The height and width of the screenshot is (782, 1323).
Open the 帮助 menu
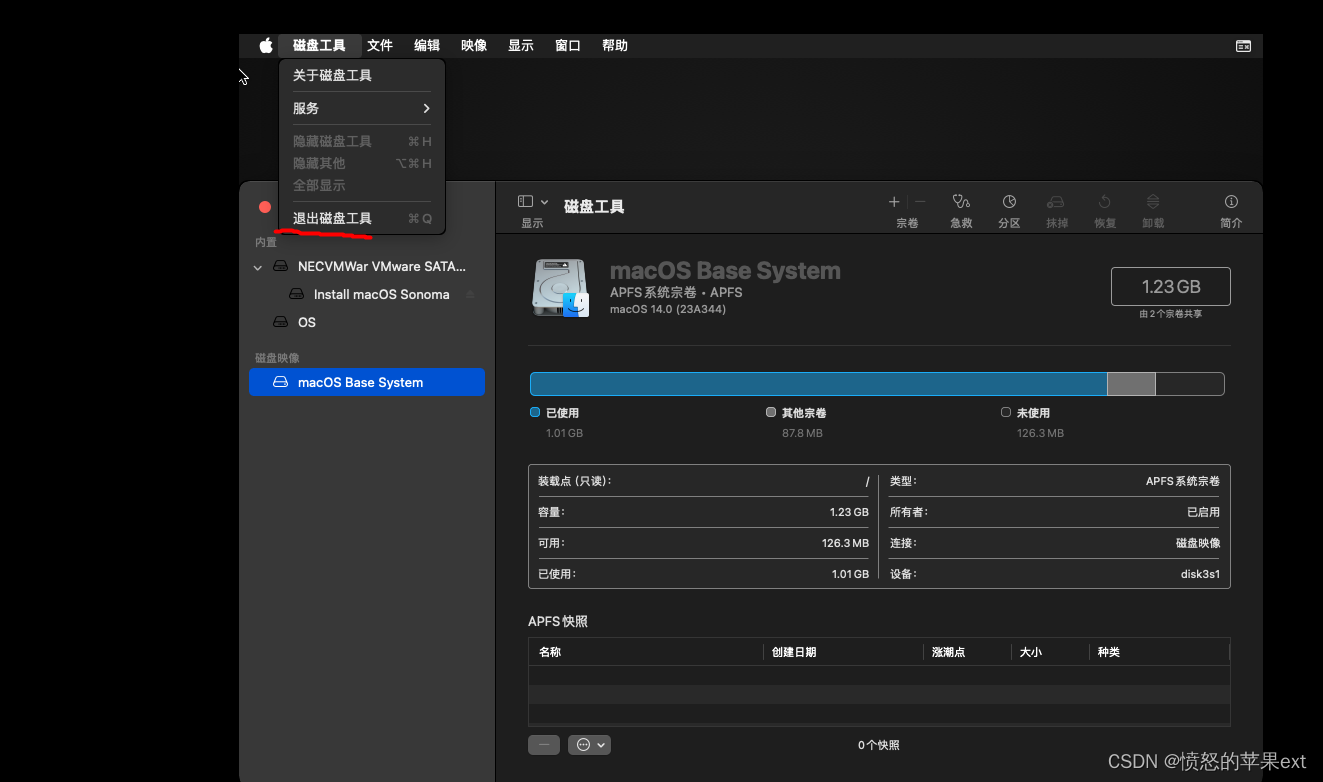[615, 45]
